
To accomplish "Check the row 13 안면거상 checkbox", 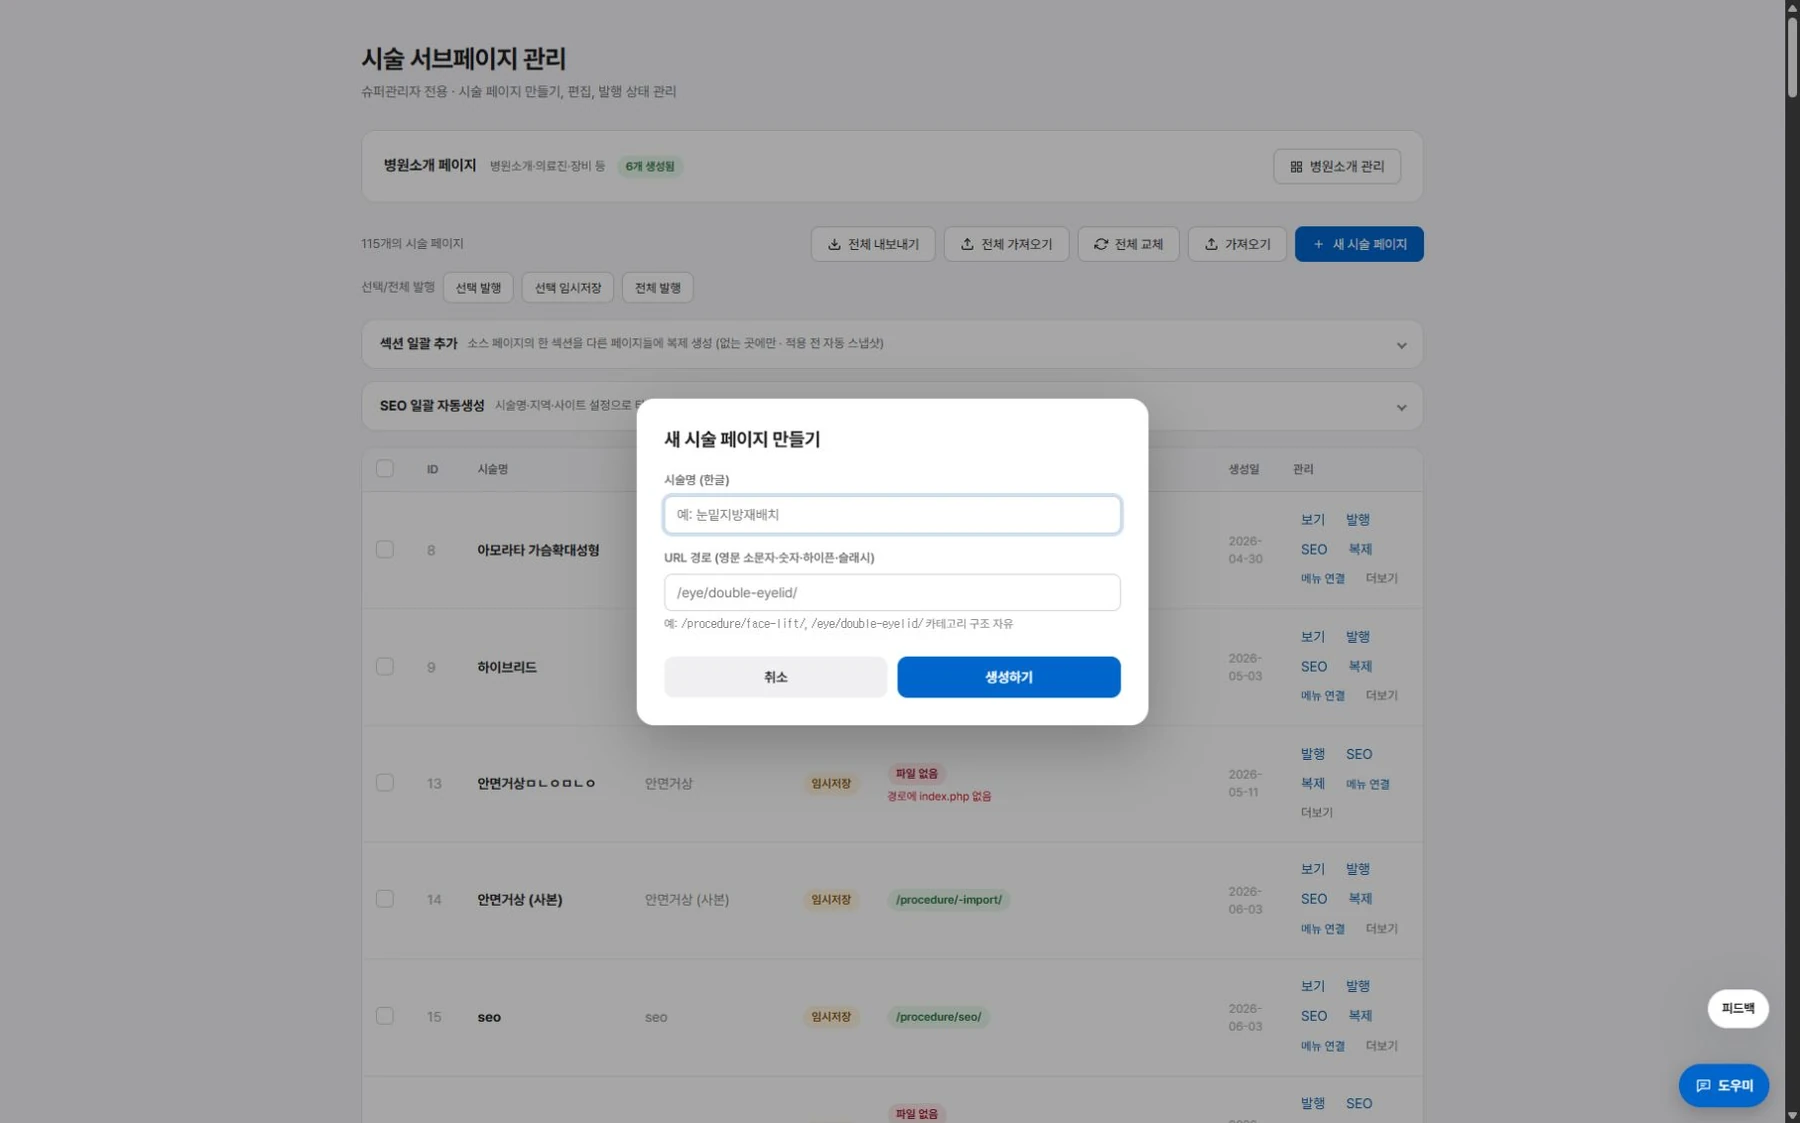I will (x=385, y=782).
